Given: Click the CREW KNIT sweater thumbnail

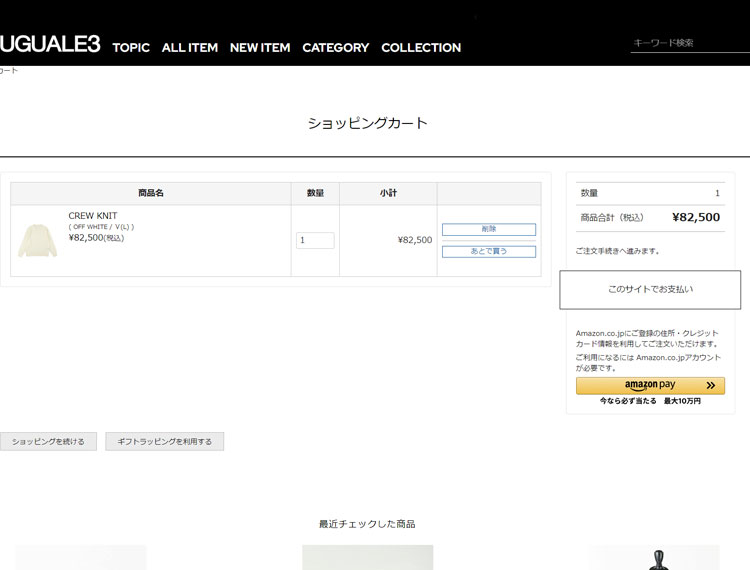Looking at the screenshot, I should coord(37,241).
